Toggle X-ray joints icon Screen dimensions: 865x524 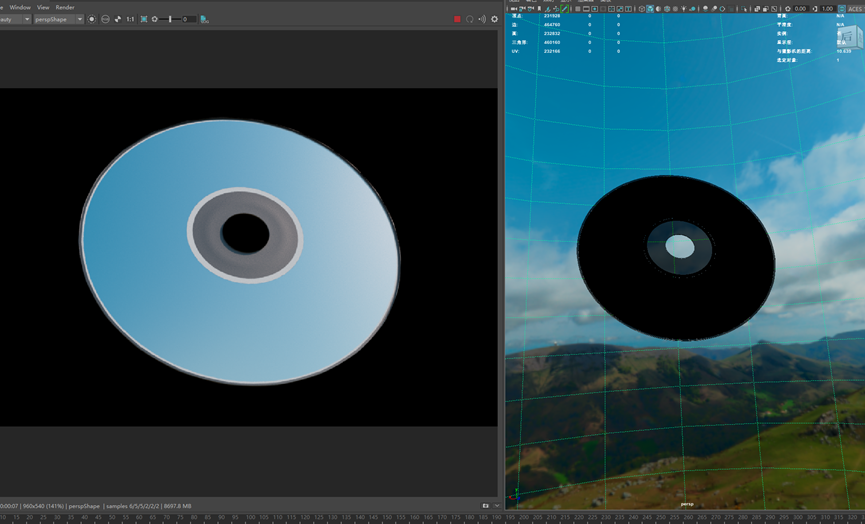774,9
